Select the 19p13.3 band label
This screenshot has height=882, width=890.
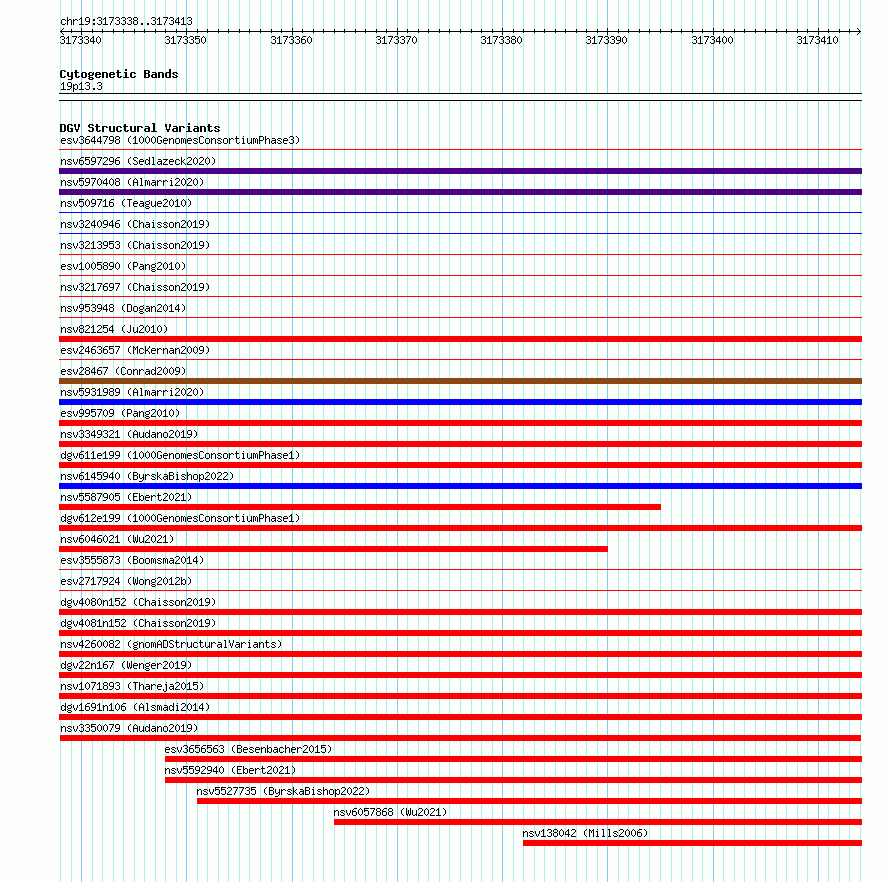pos(81,86)
